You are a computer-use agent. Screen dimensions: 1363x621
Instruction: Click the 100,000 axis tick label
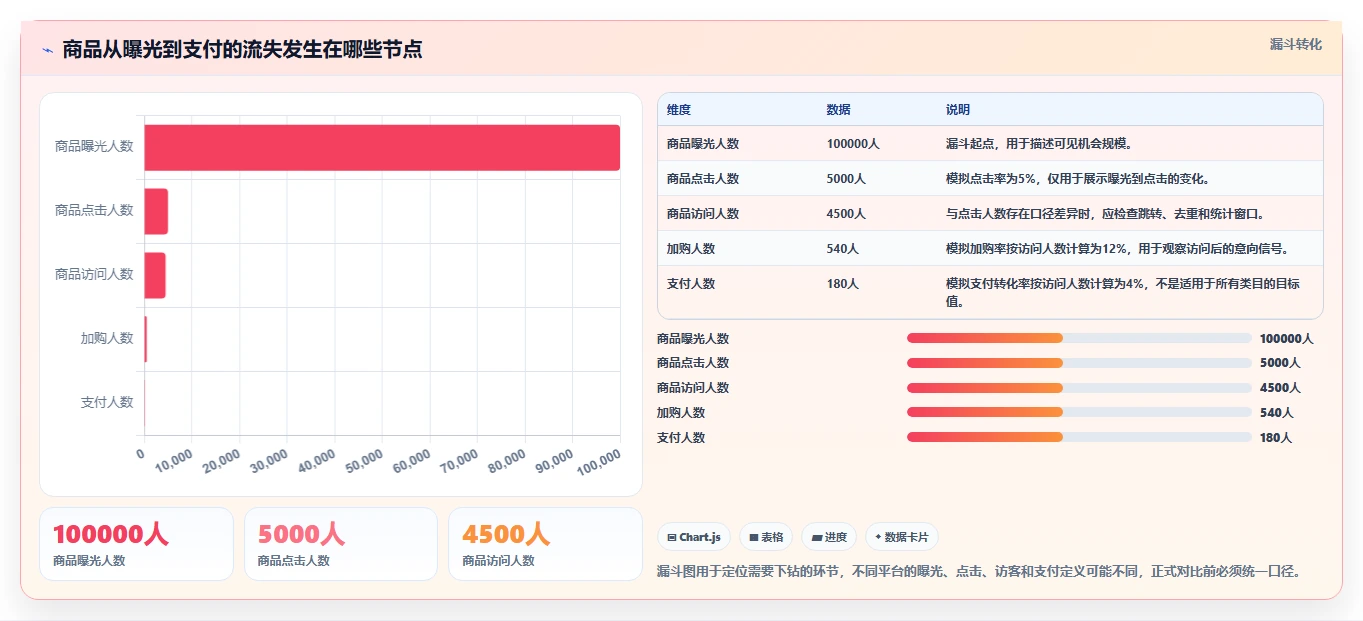597,461
